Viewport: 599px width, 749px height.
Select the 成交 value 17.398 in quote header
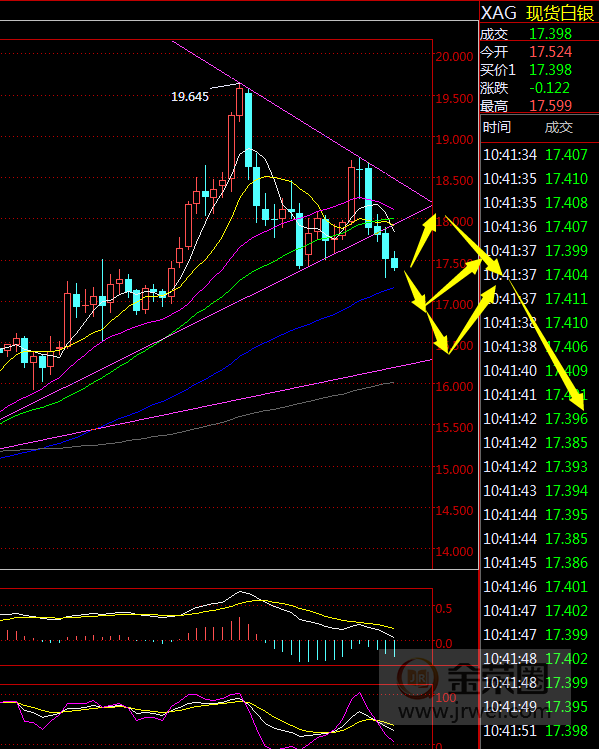[550, 34]
